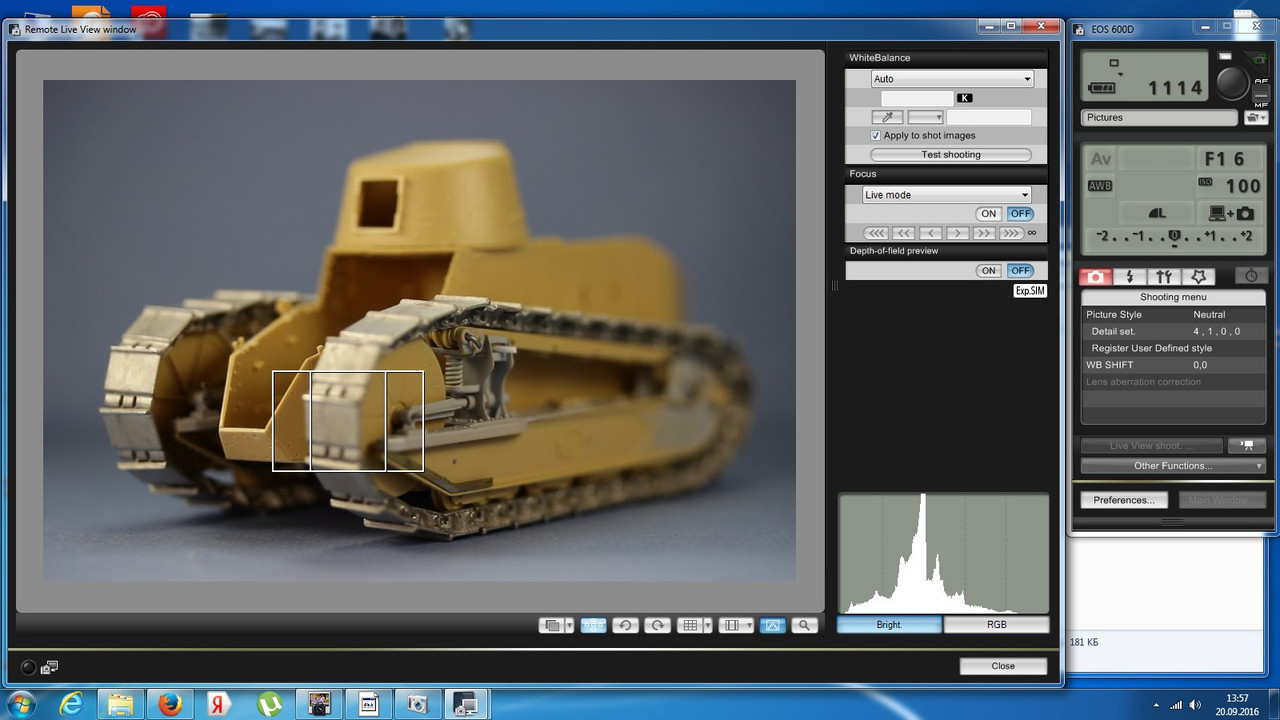Toggle the histogram display icon
Screen dimensions: 1280x720
click(771, 625)
